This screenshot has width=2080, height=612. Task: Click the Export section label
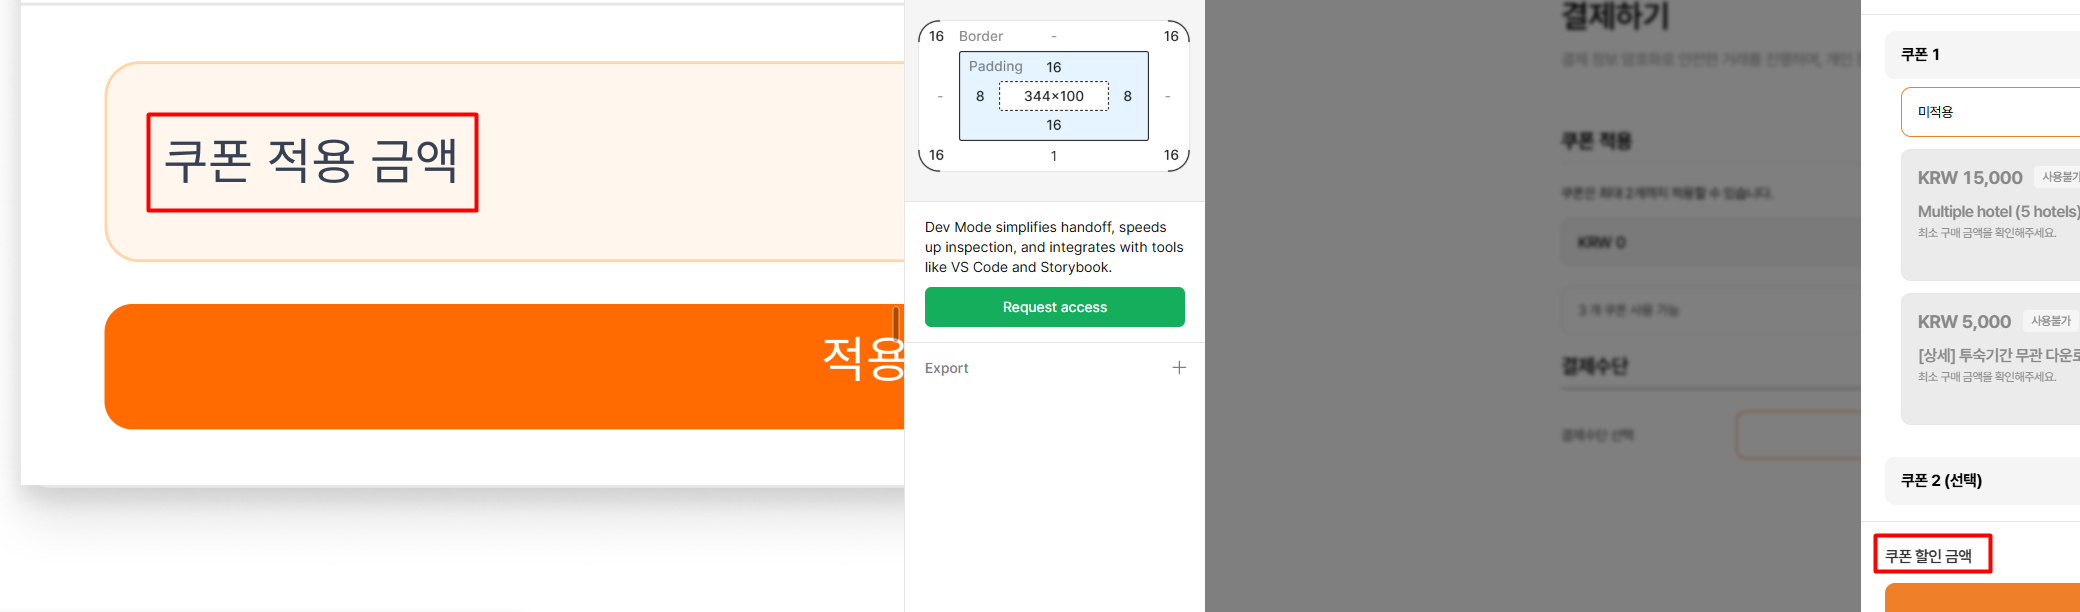(946, 368)
